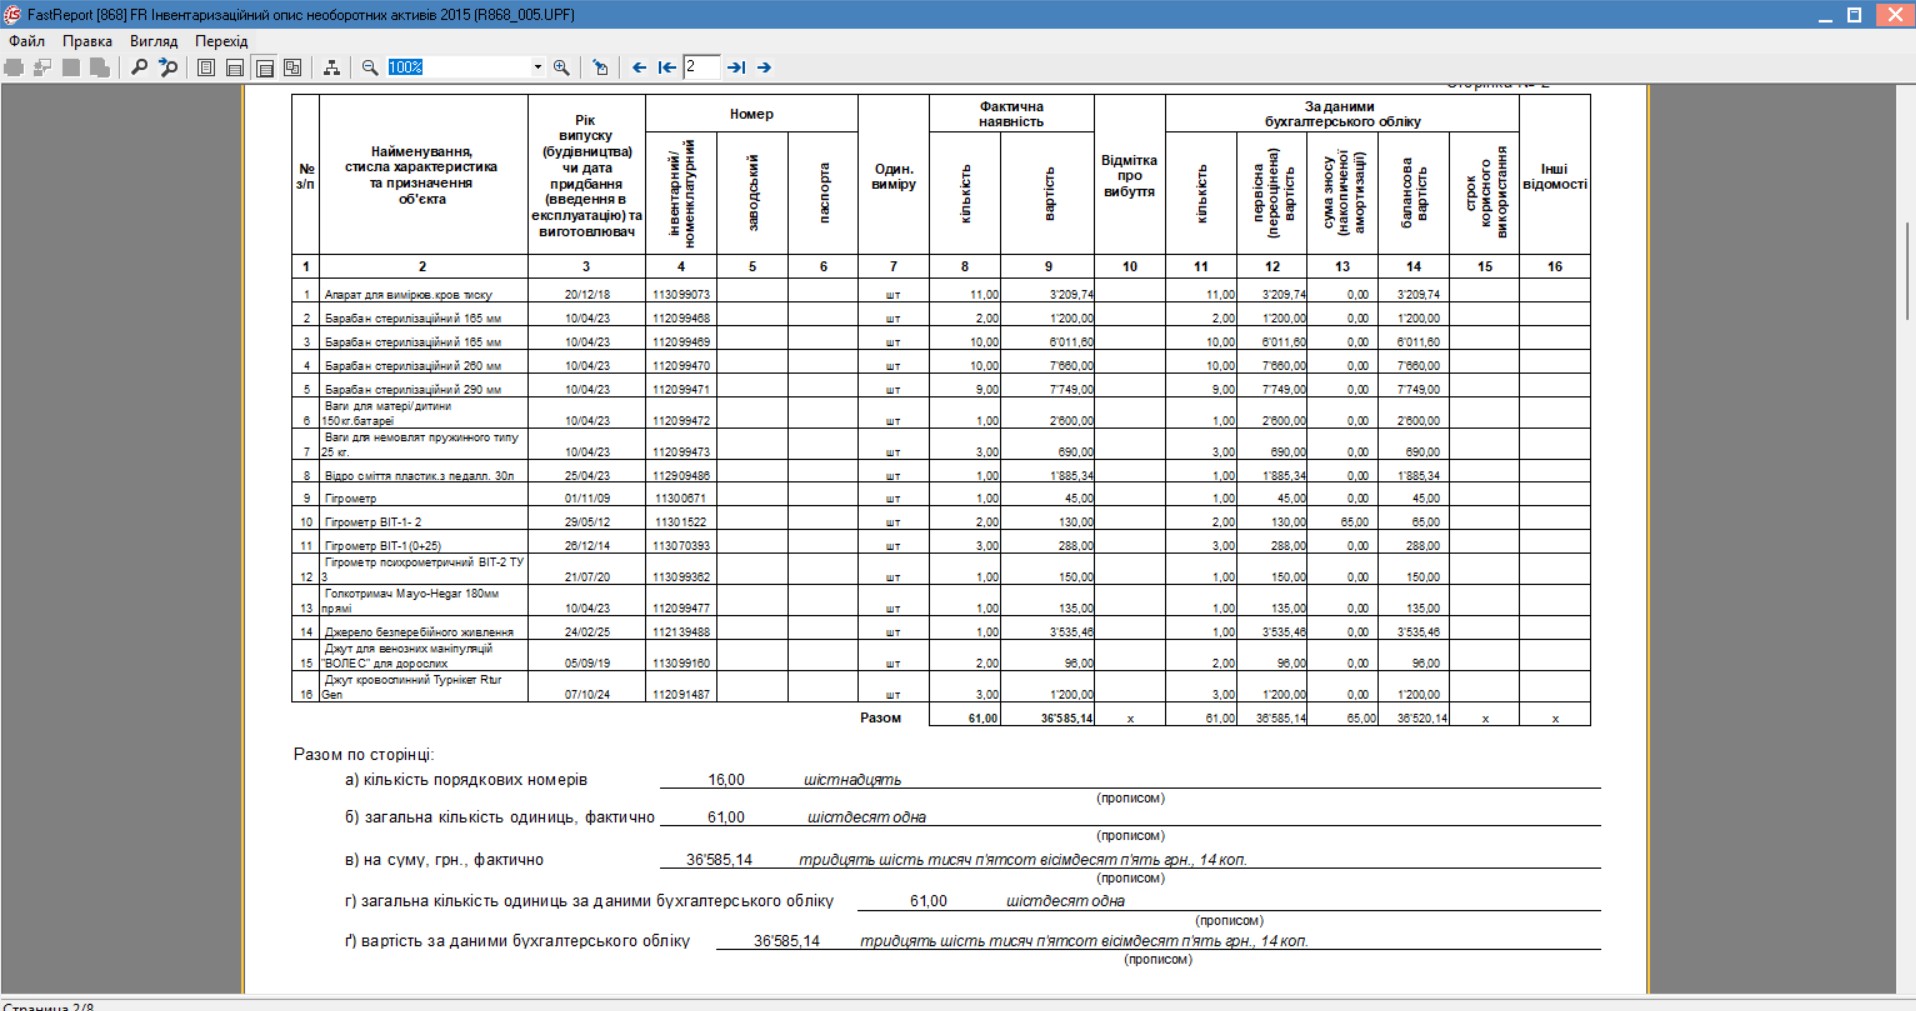Click the greyed open report icon
This screenshot has height=1011, width=1916.
(42, 67)
